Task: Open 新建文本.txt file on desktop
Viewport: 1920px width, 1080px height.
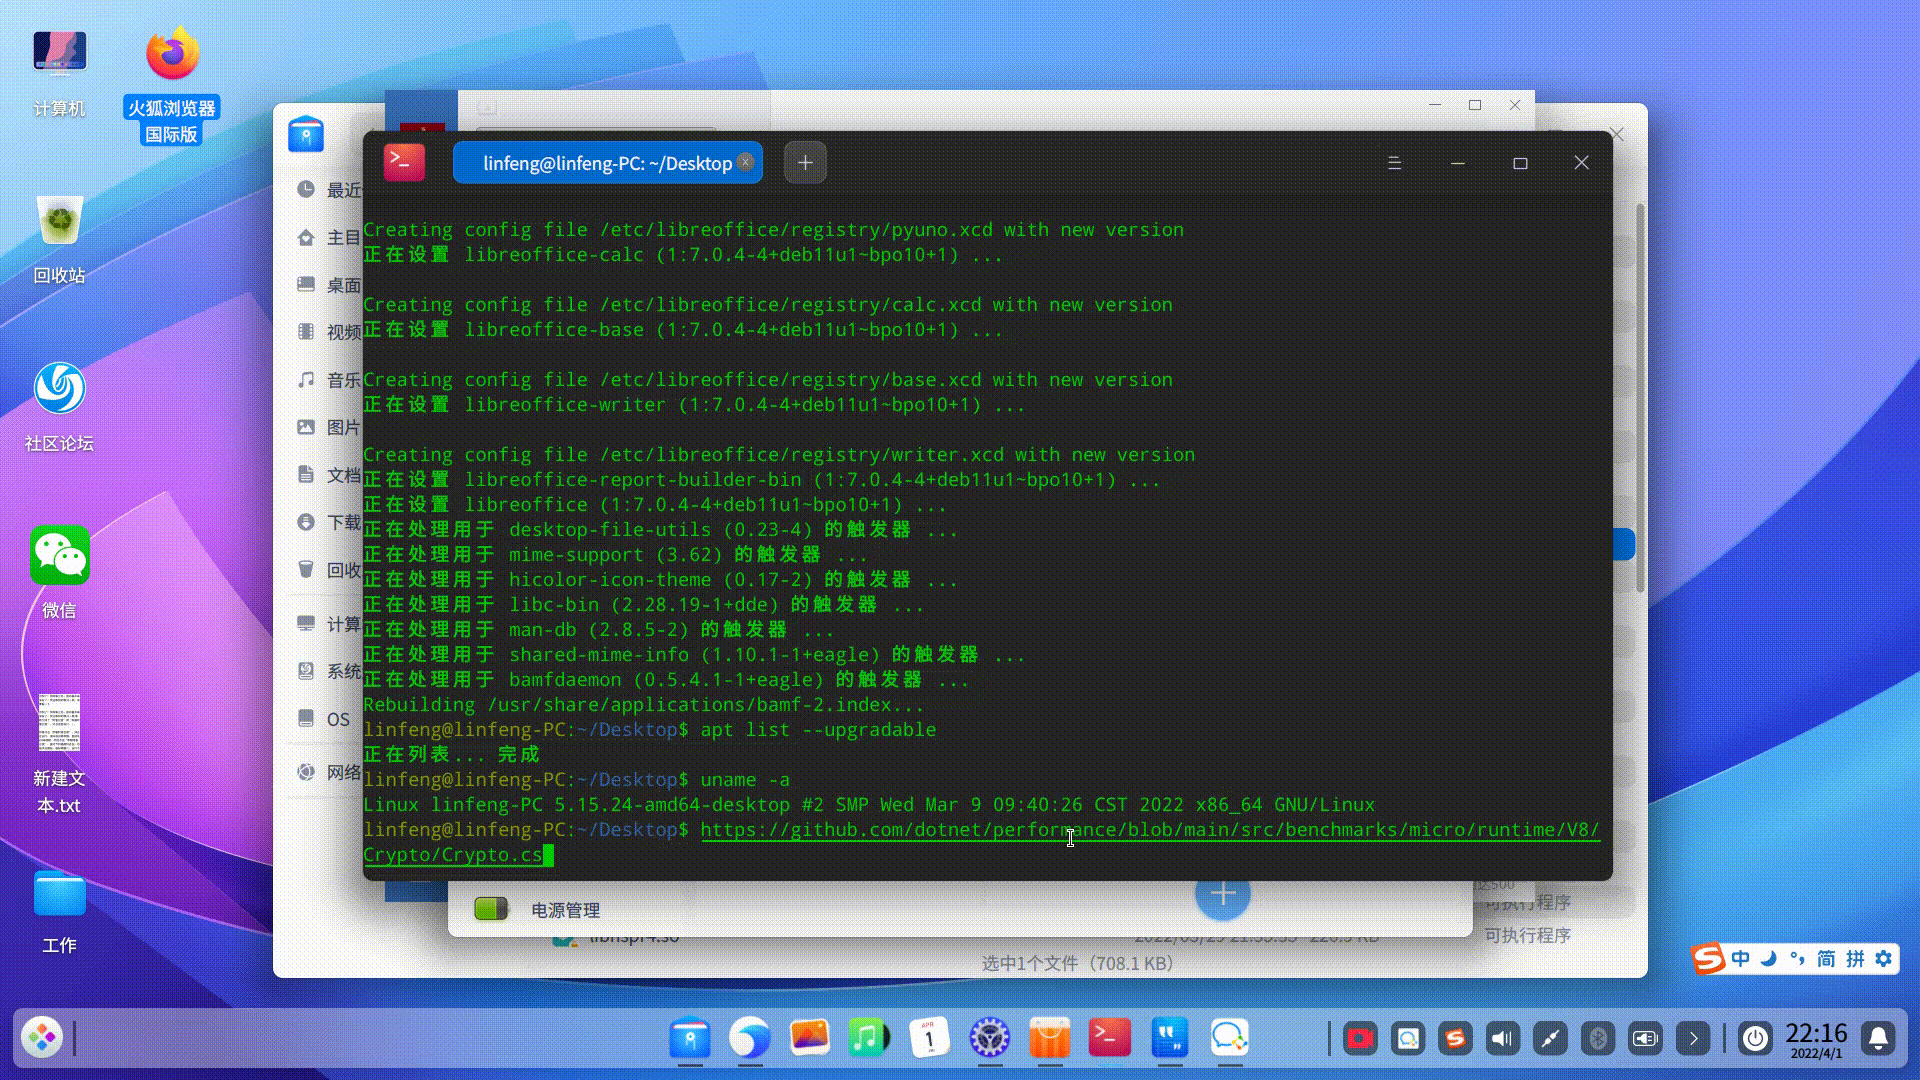Action: pos(59,724)
